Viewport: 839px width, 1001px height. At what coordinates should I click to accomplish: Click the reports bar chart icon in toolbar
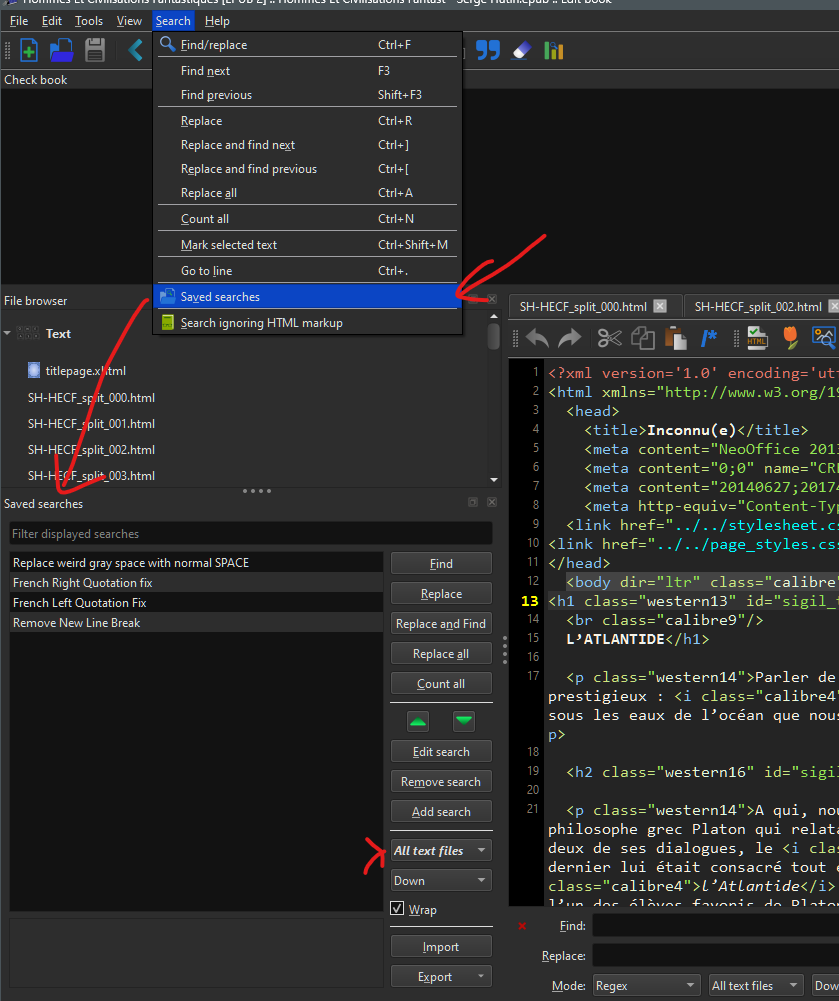coord(554,50)
